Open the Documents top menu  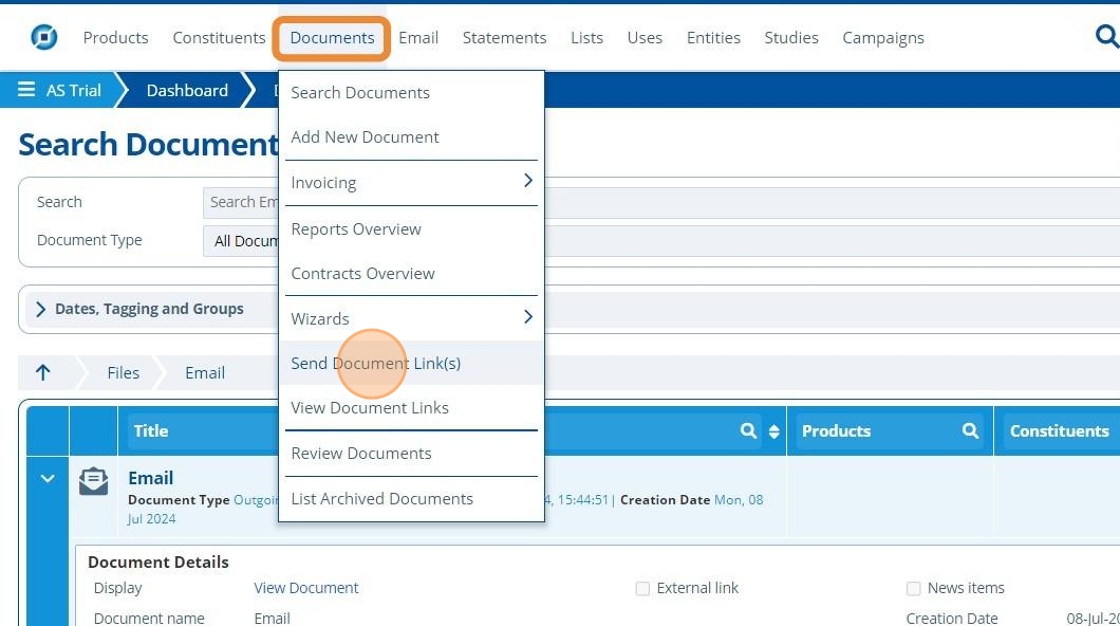point(331,38)
